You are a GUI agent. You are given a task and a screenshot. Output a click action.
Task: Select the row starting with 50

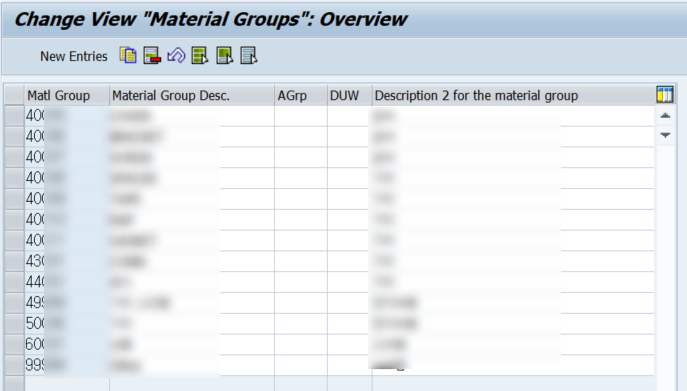point(14,323)
